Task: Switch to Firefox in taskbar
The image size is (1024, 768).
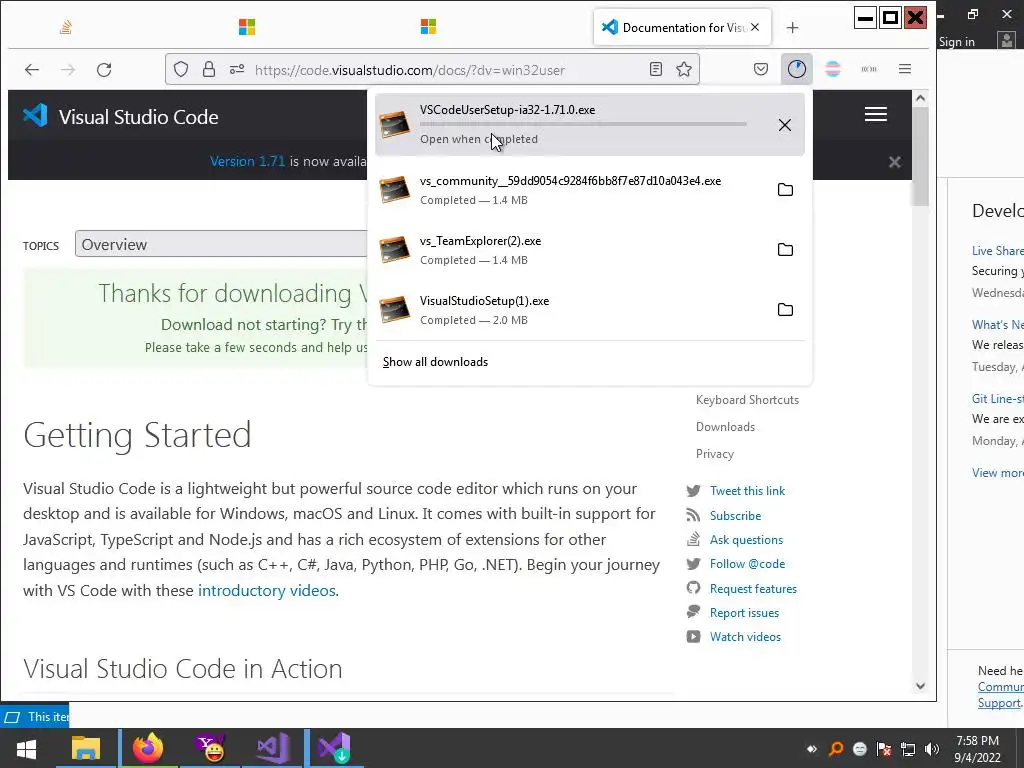Action: pyautogui.click(x=148, y=748)
